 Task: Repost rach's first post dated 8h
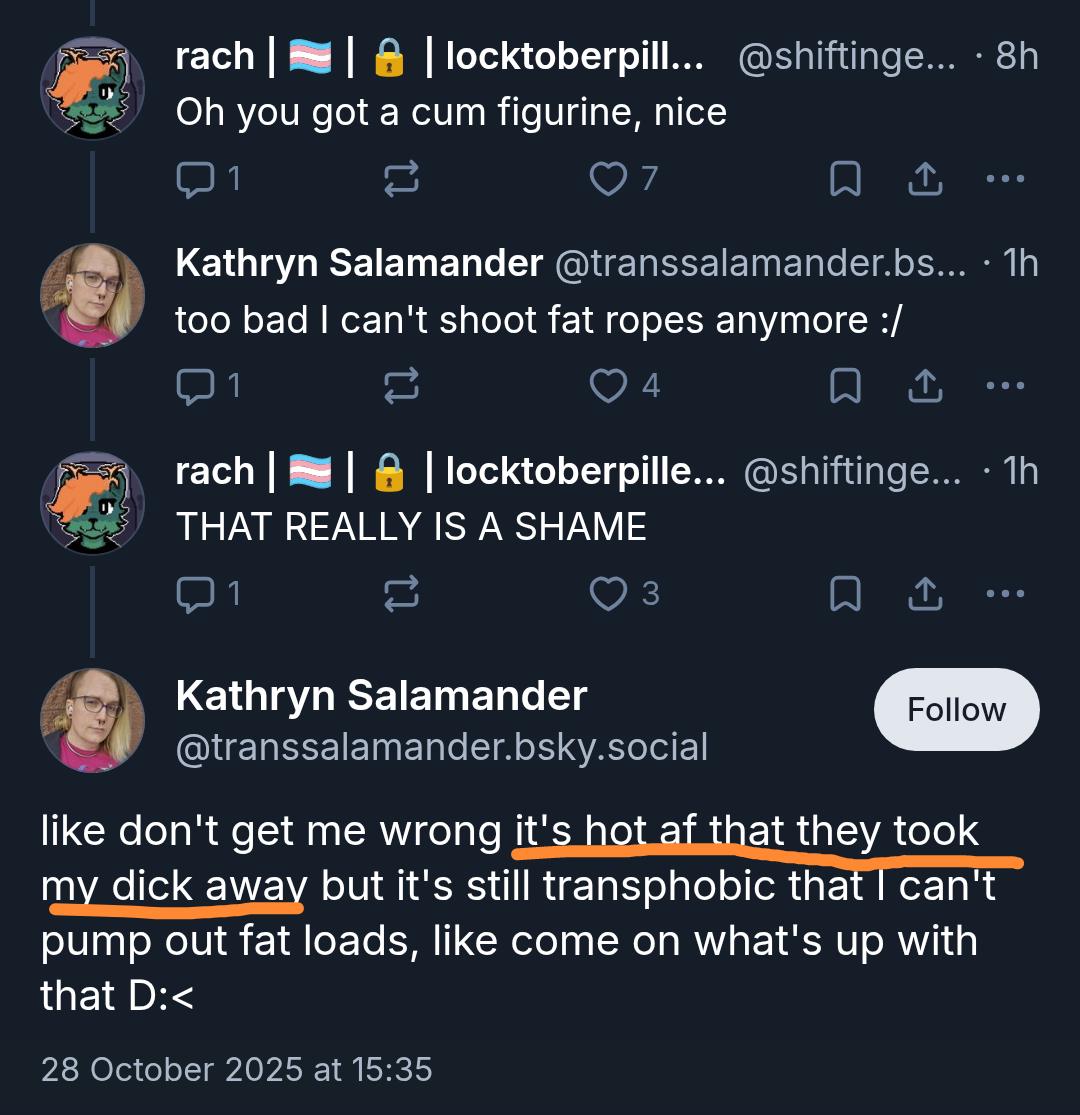click(401, 178)
